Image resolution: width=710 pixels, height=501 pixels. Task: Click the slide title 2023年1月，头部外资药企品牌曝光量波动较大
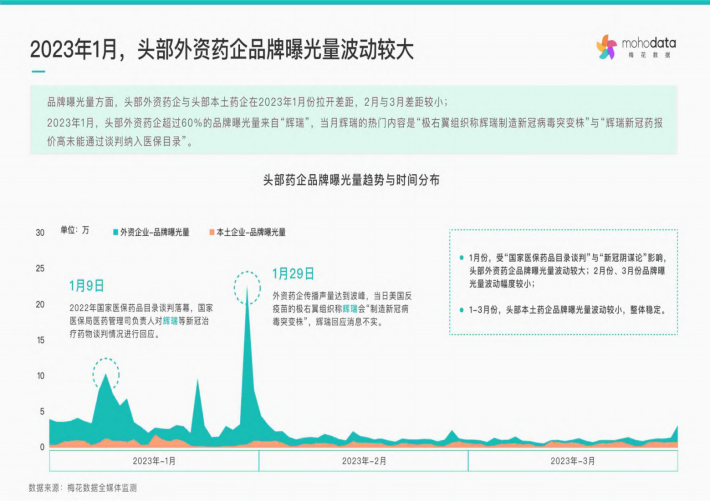[x=222, y=49]
